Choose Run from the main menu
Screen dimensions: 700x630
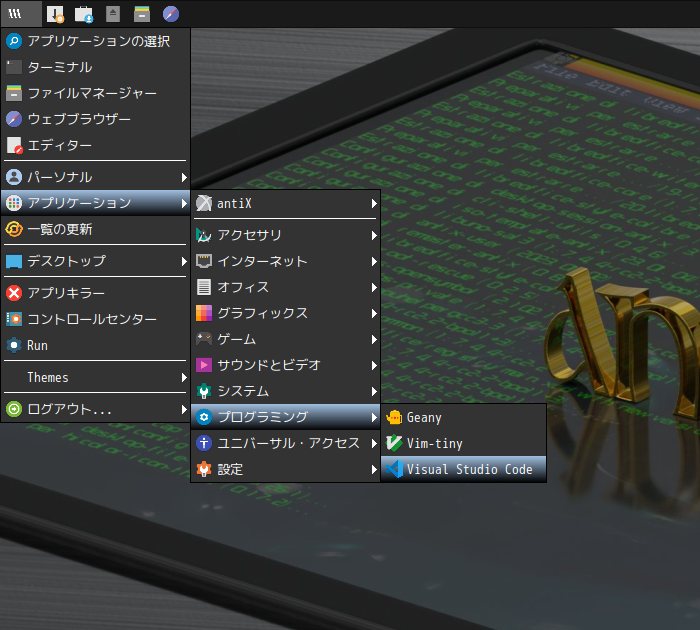tap(96, 345)
